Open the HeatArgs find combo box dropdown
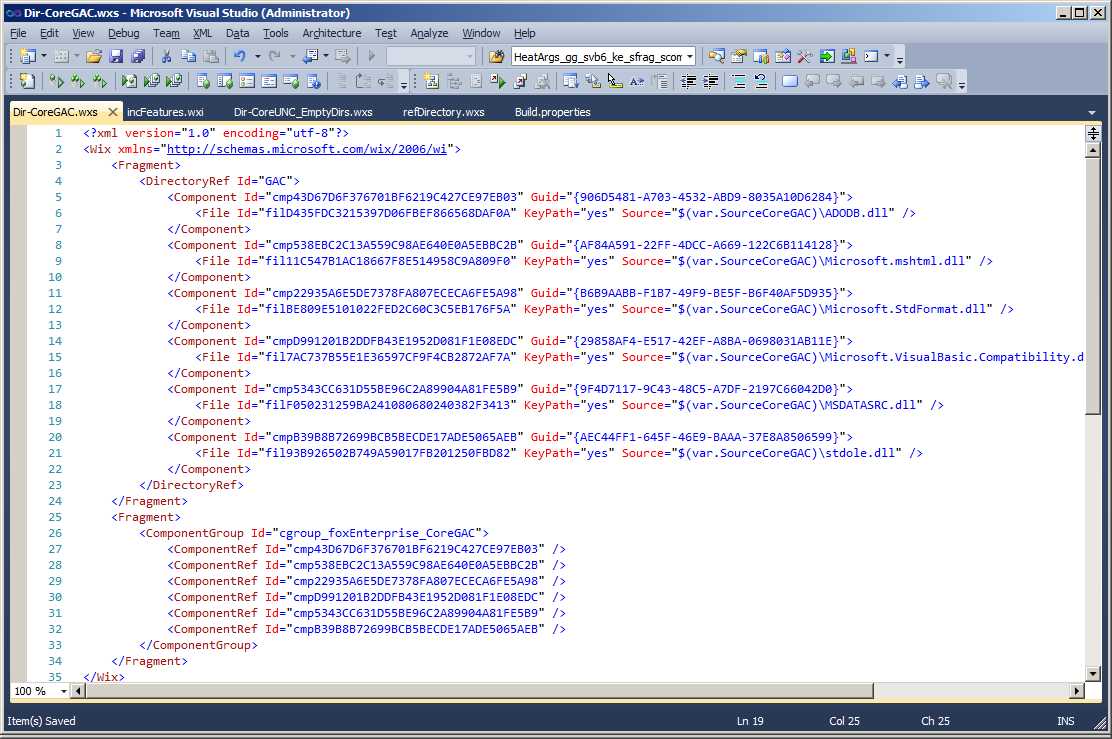Image resolution: width=1112 pixels, height=739 pixels. (689, 57)
